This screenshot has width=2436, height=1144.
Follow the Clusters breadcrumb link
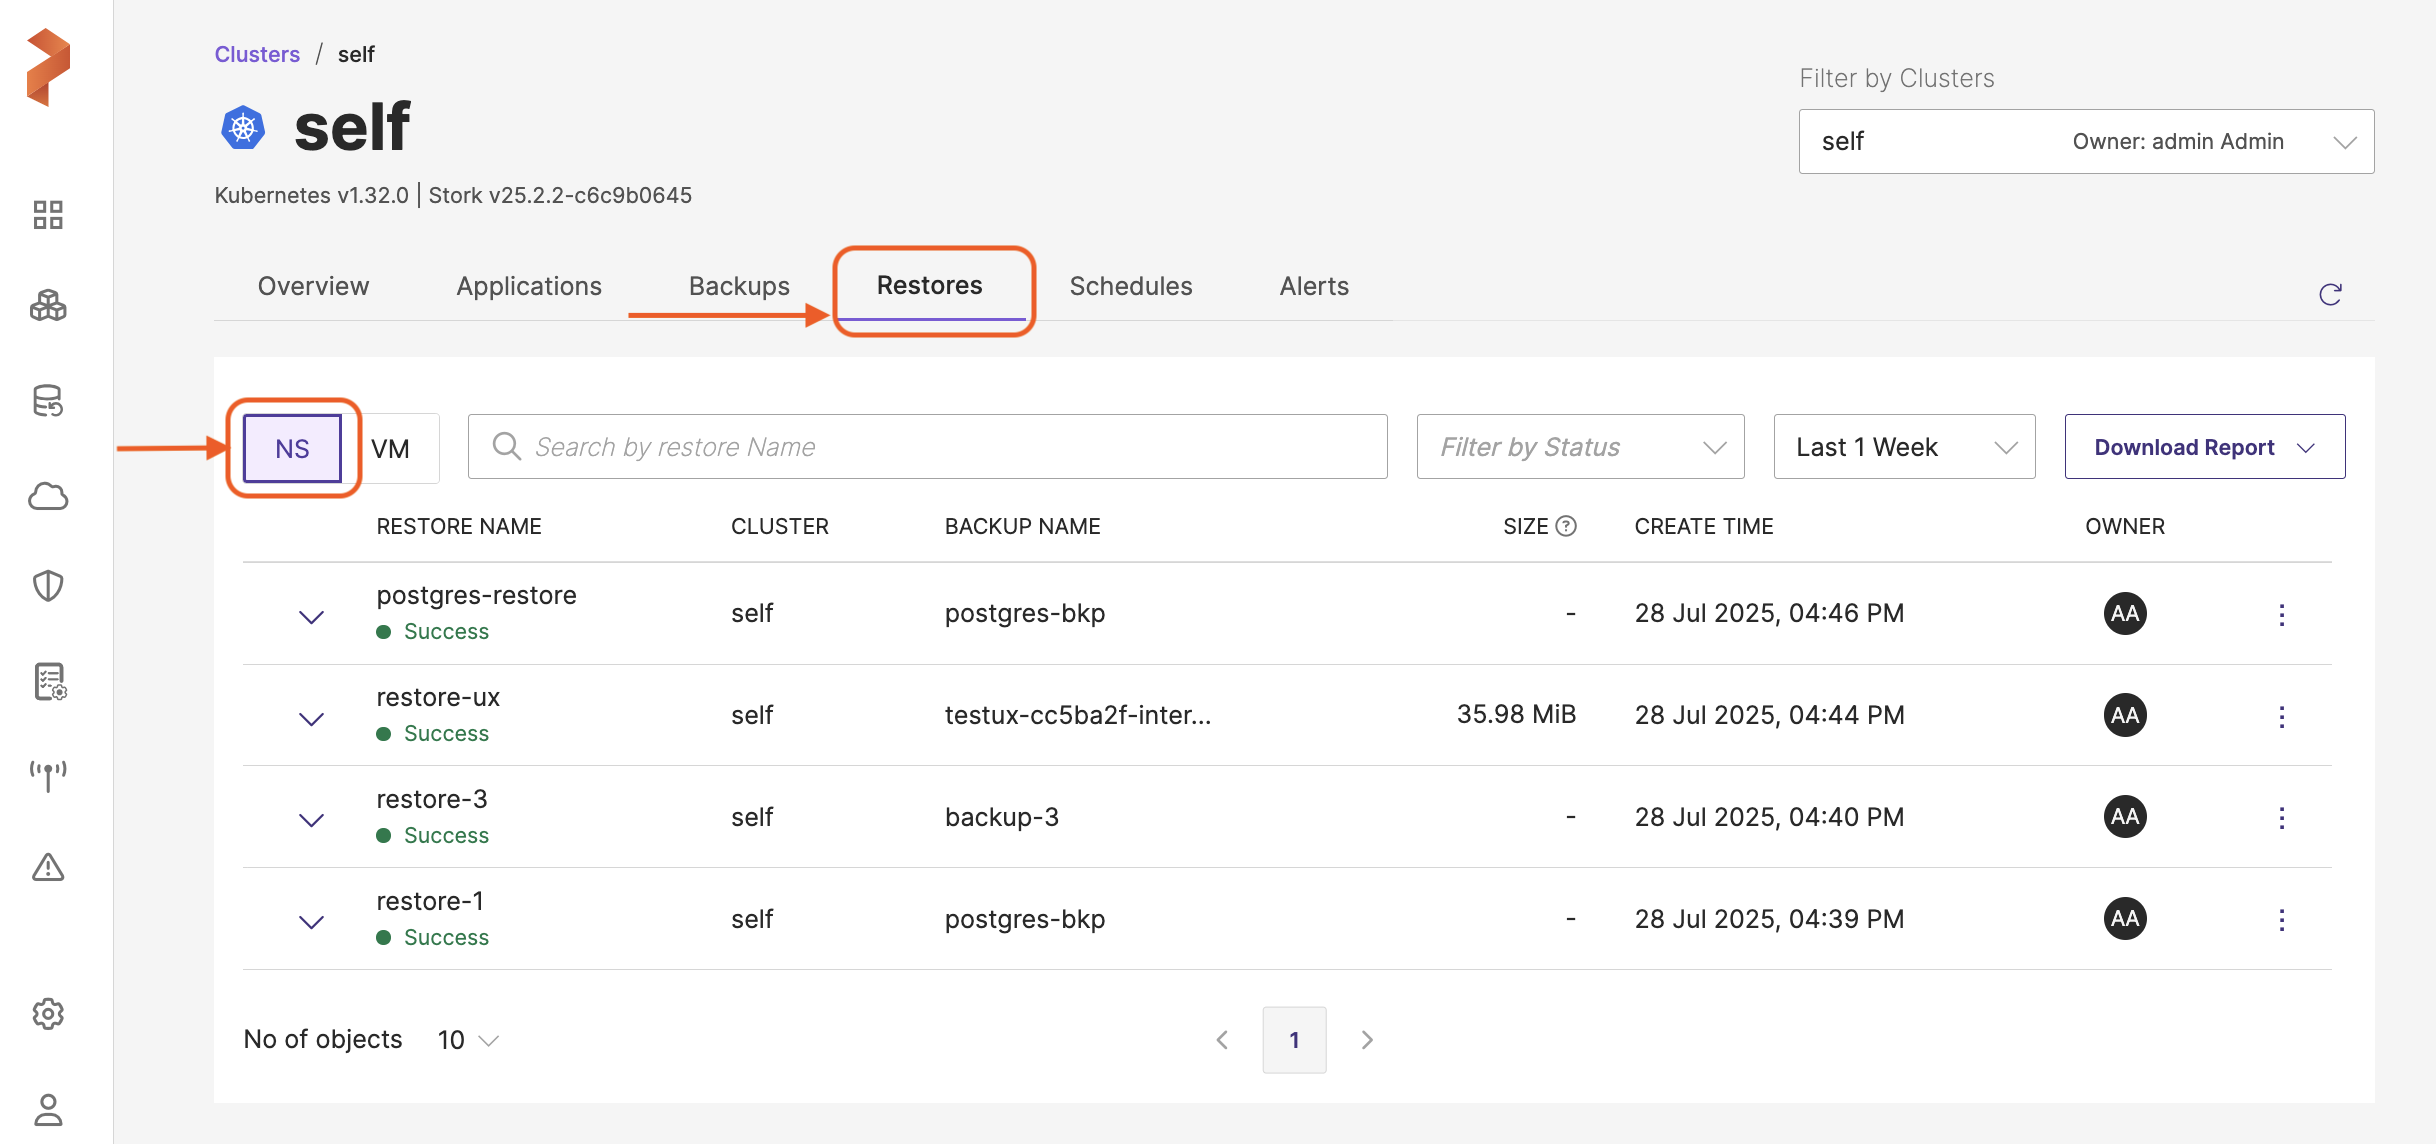click(x=257, y=54)
